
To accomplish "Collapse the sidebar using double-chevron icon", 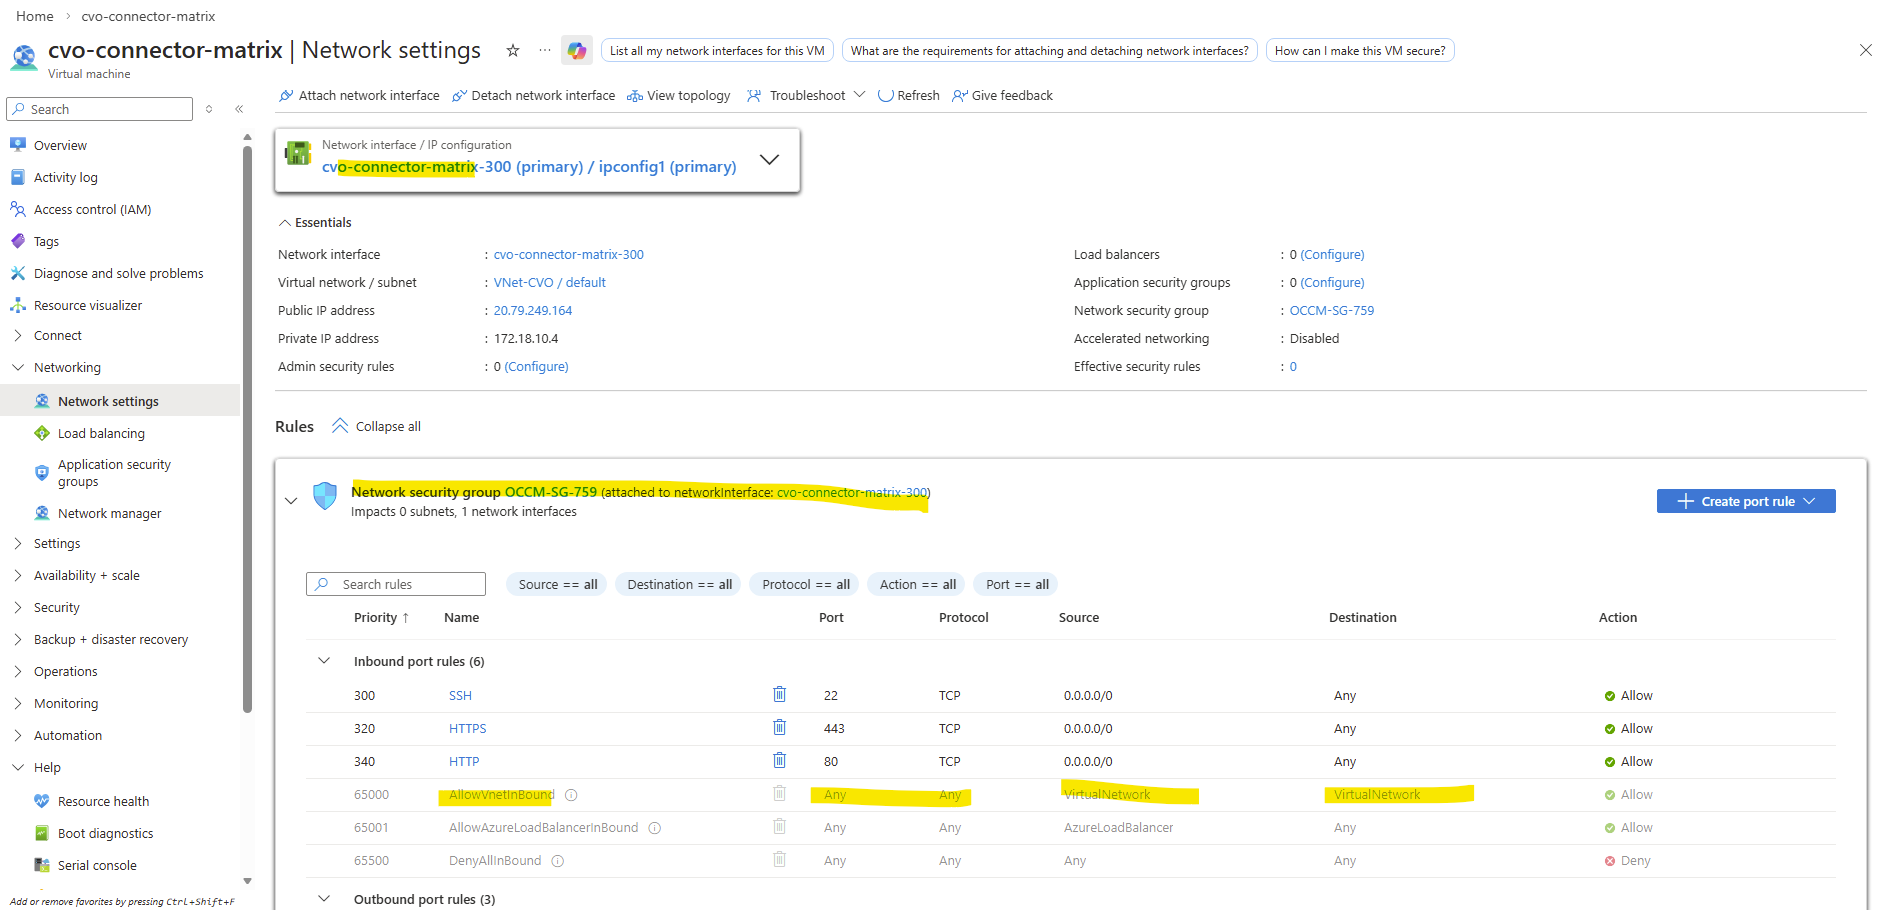I will (x=239, y=109).
